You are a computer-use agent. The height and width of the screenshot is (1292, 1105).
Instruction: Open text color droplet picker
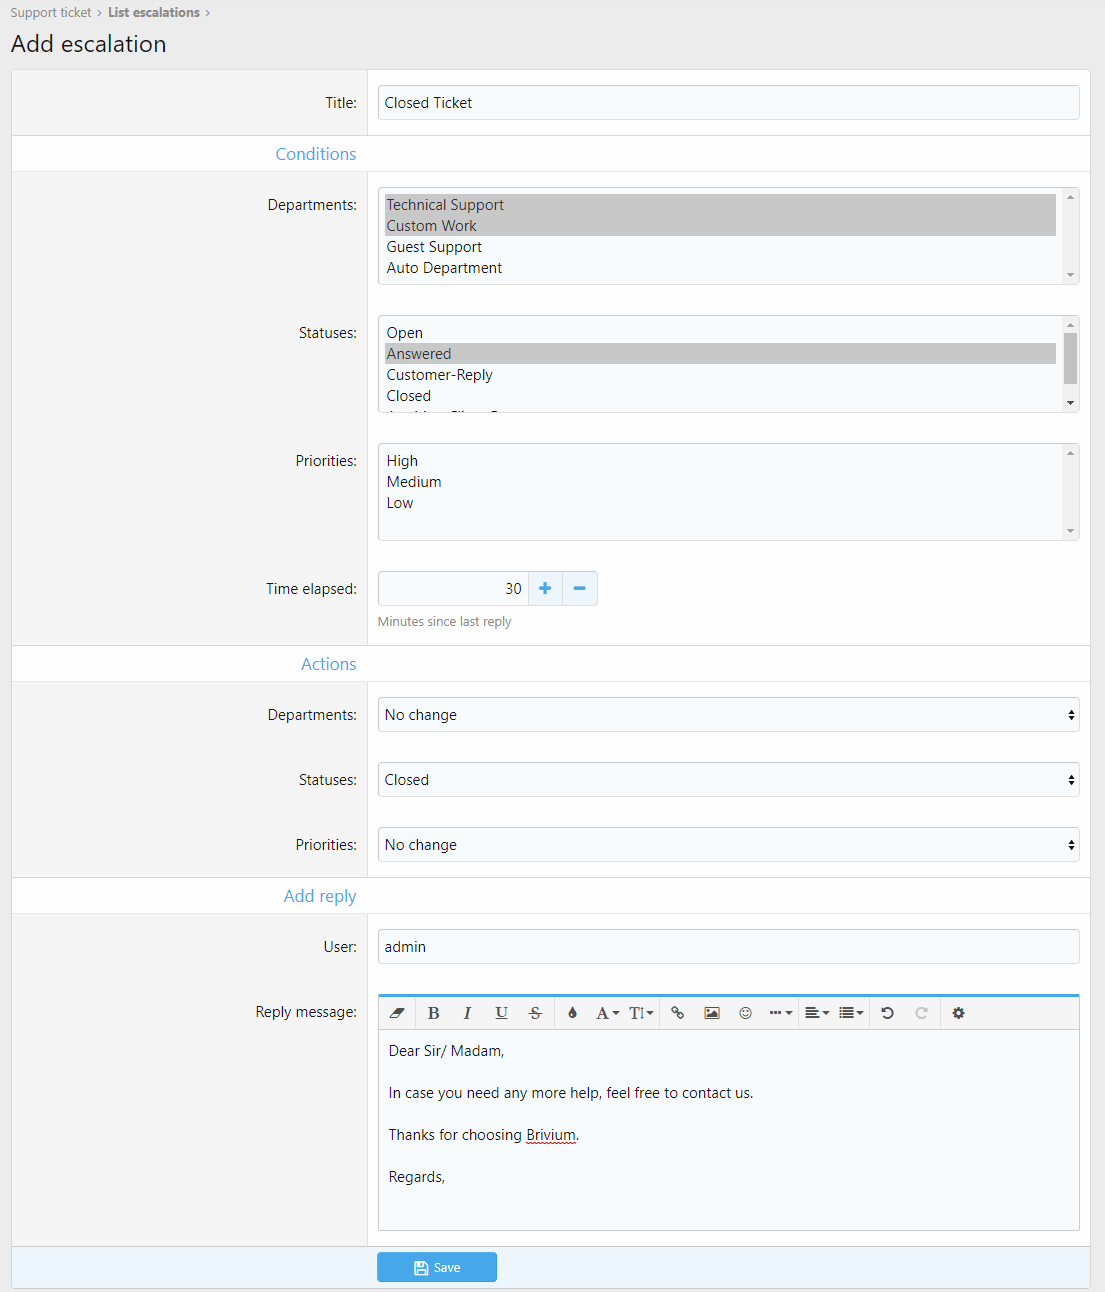pos(572,1013)
